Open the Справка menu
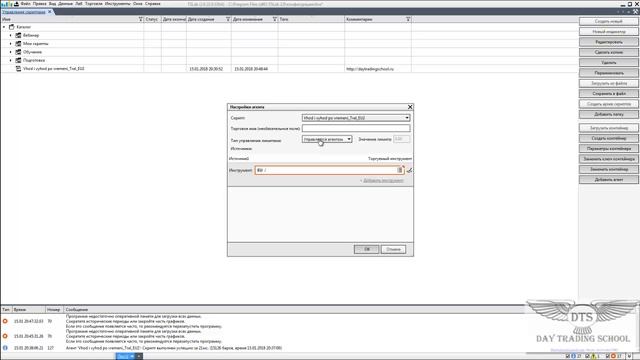The image size is (640, 360). (153, 4)
